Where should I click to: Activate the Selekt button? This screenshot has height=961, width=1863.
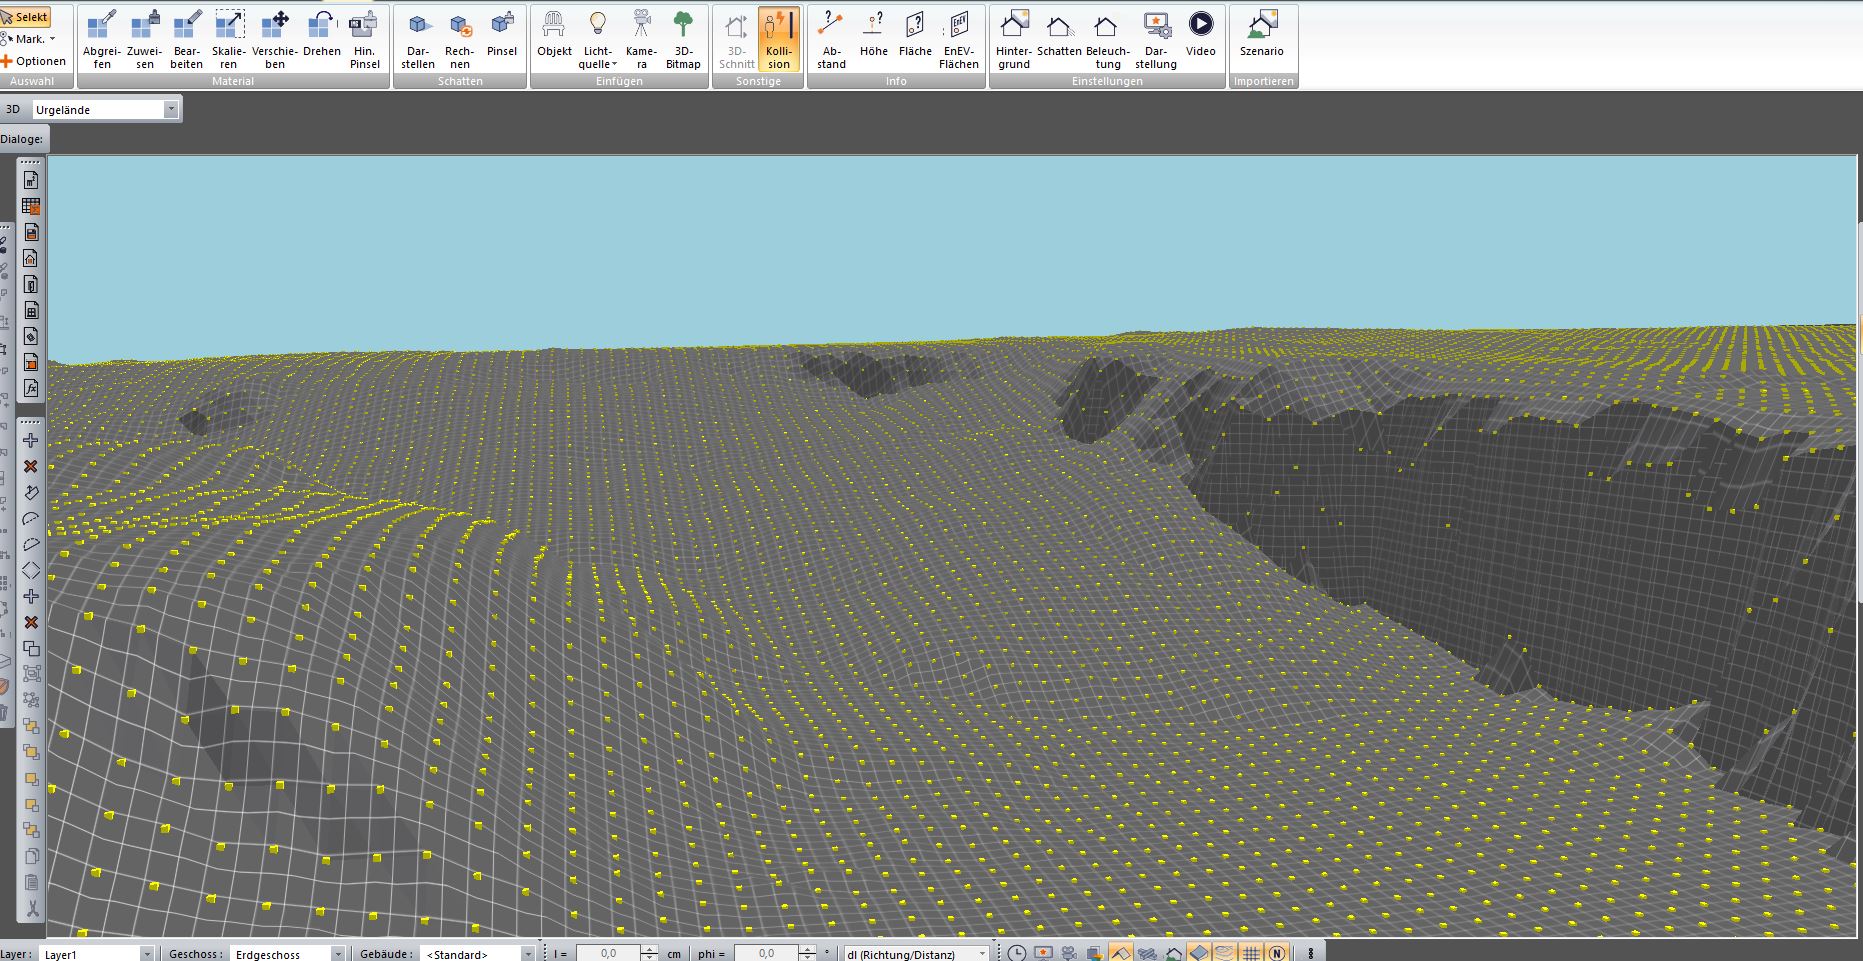click(26, 17)
